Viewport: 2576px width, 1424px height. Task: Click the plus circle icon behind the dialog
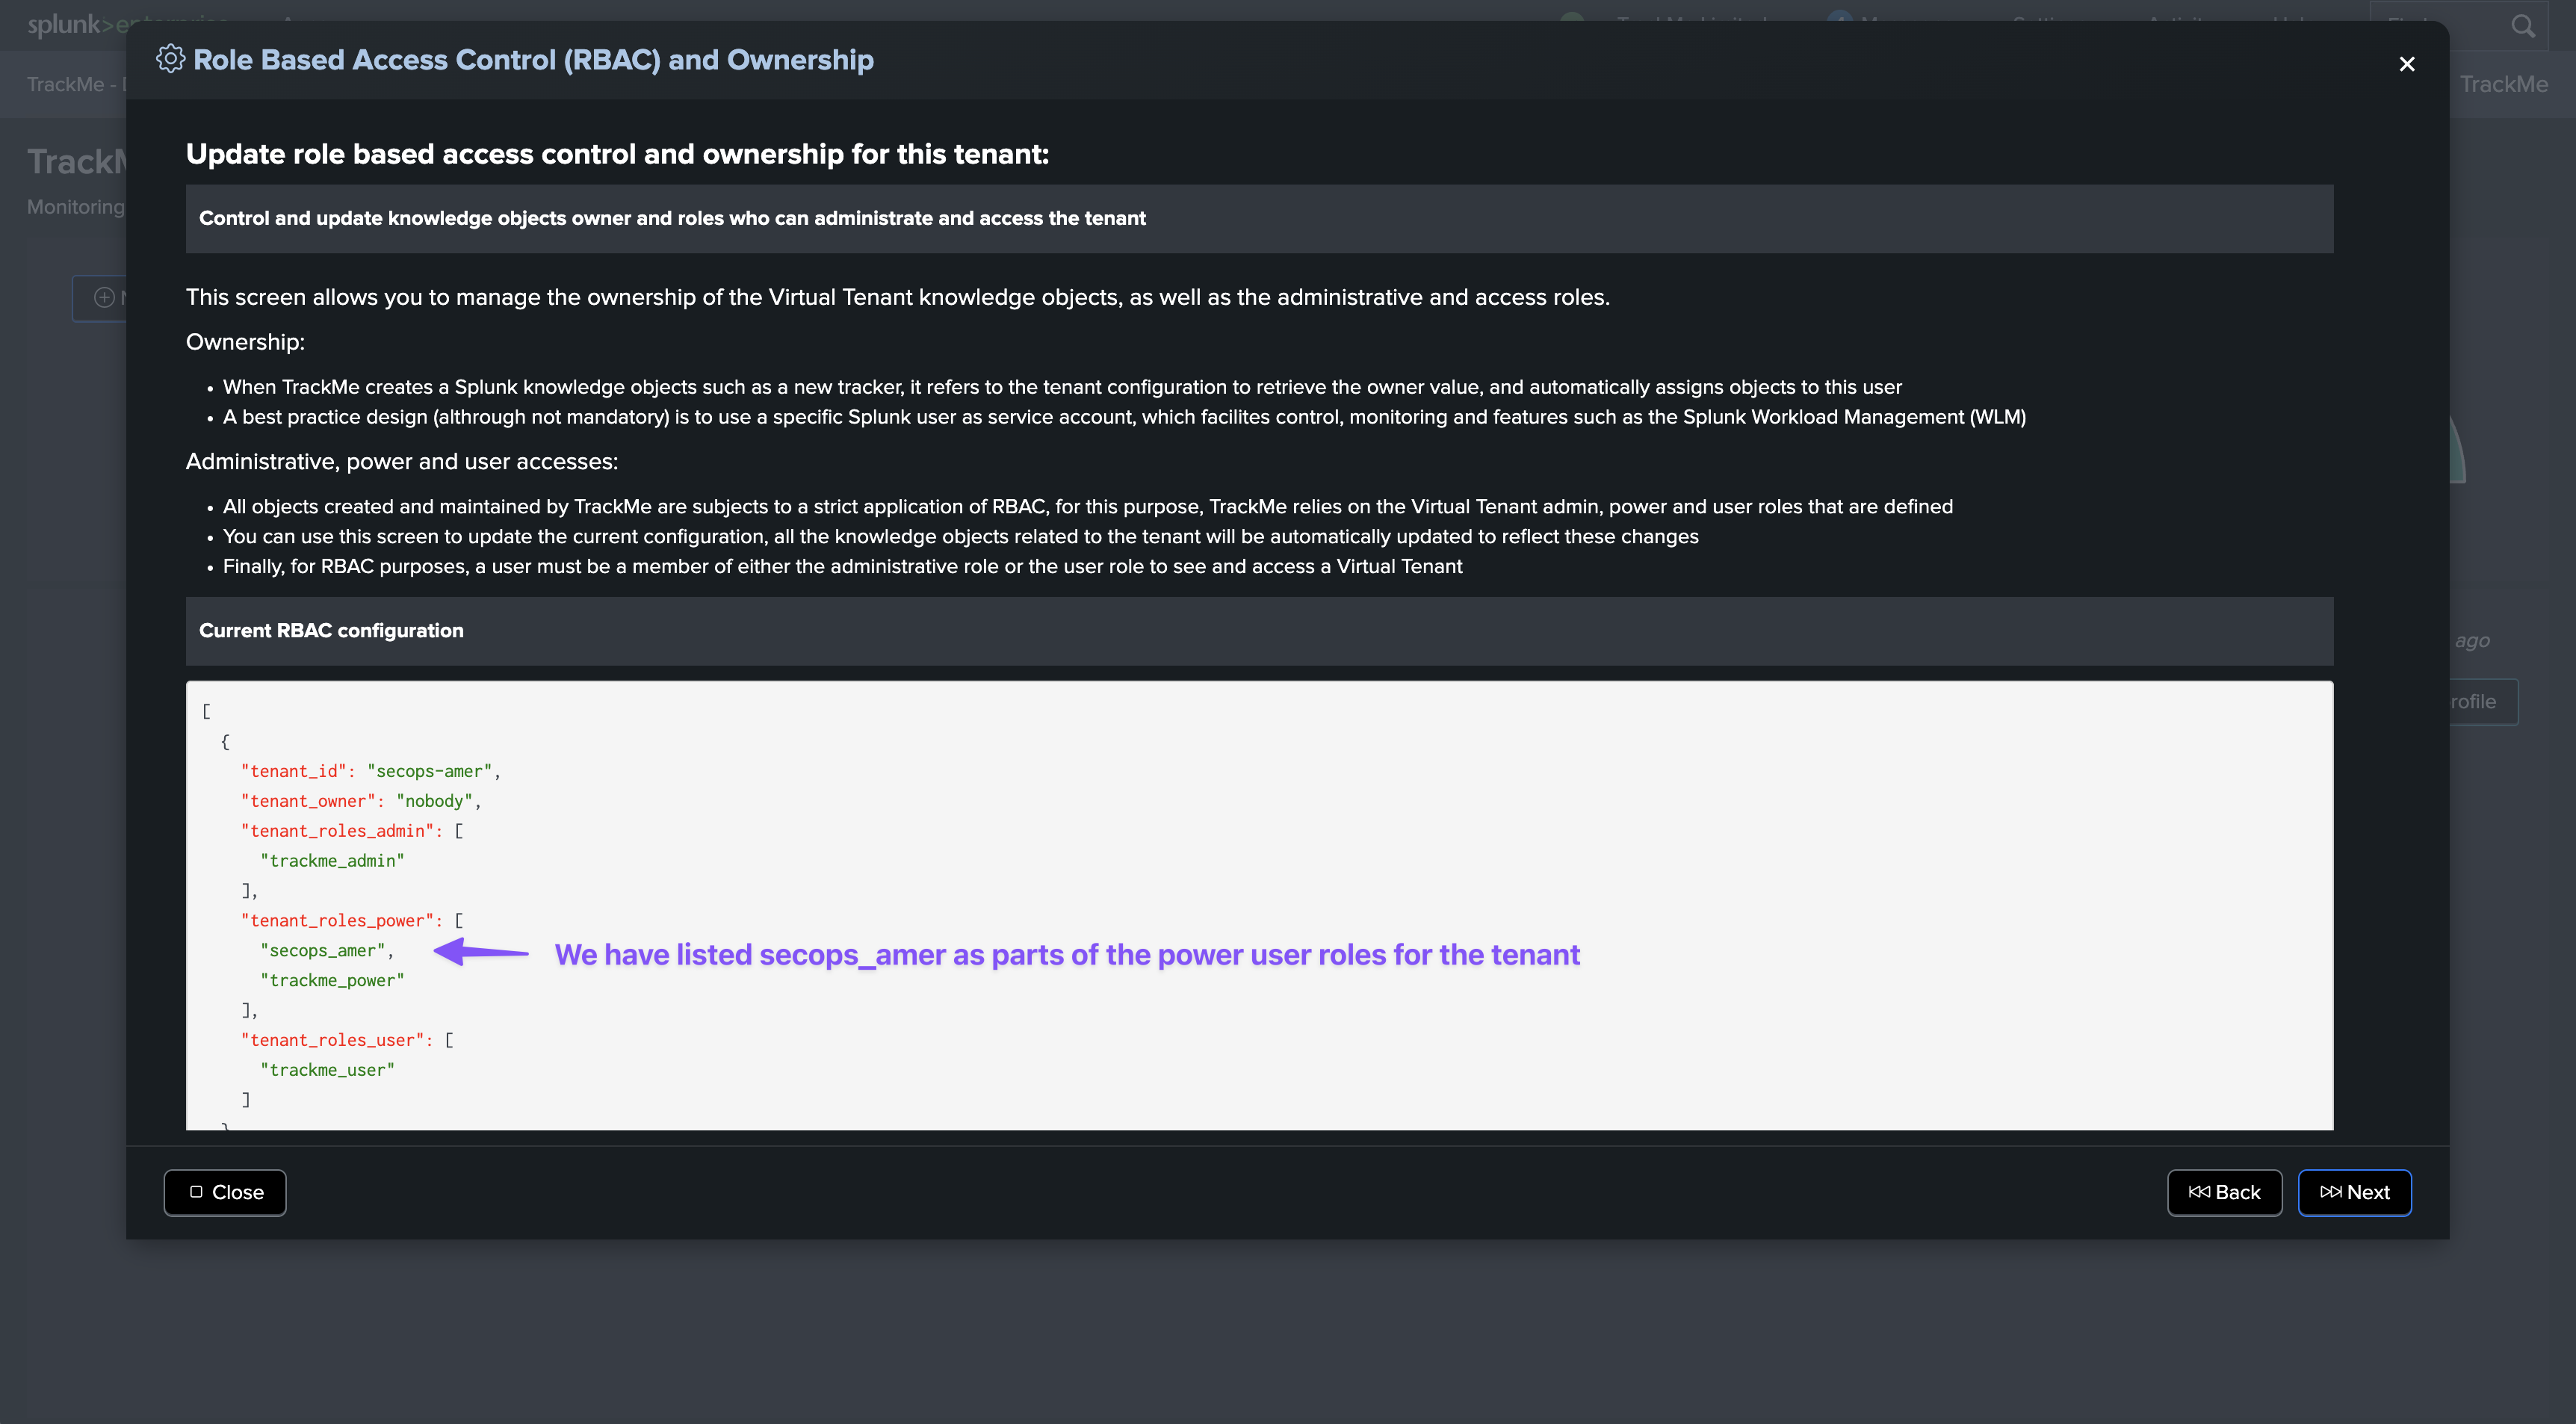click(104, 297)
